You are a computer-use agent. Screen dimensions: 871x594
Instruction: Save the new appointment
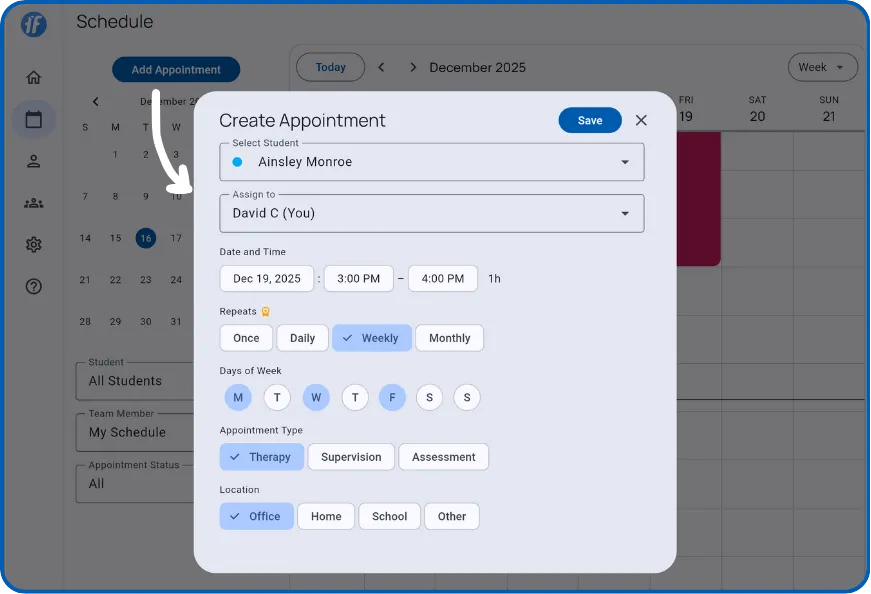[x=590, y=119]
